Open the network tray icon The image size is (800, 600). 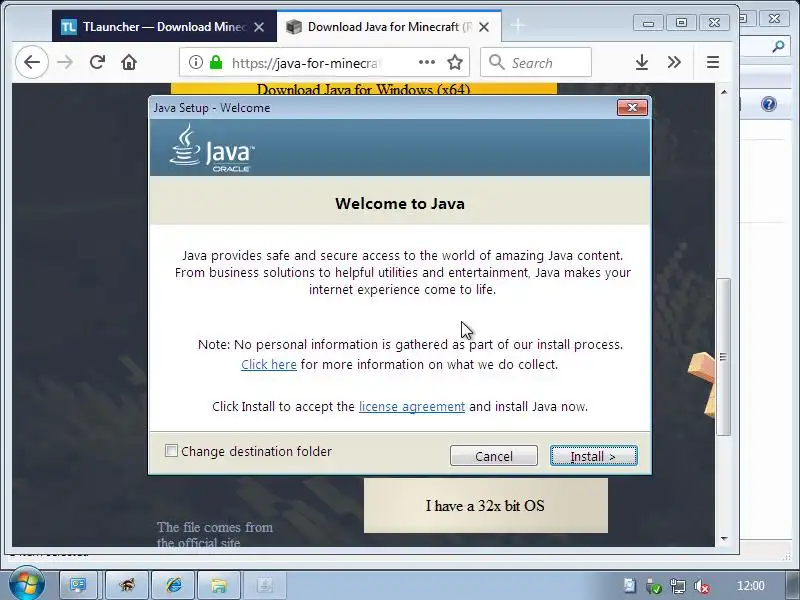678,586
